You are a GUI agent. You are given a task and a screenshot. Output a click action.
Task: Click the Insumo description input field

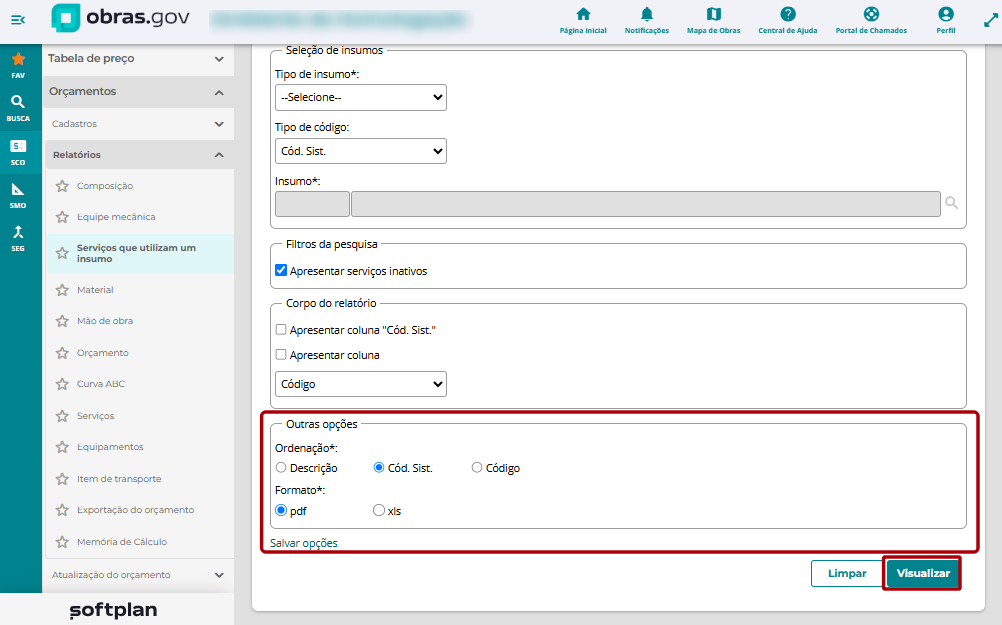tap(645, 204)
